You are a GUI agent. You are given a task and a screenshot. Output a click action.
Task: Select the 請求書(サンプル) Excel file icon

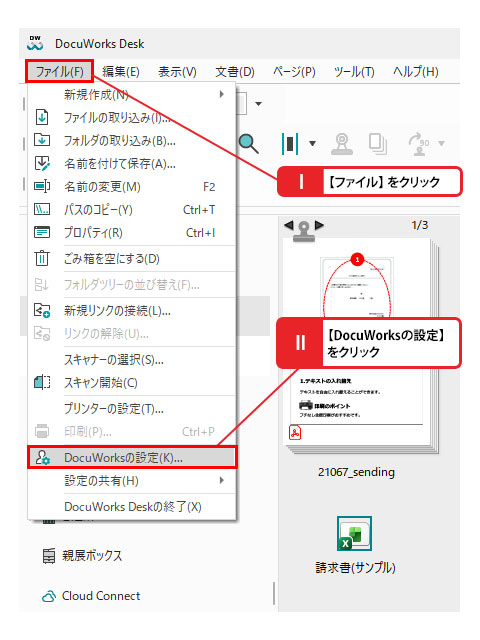click(x=354, y=534)
